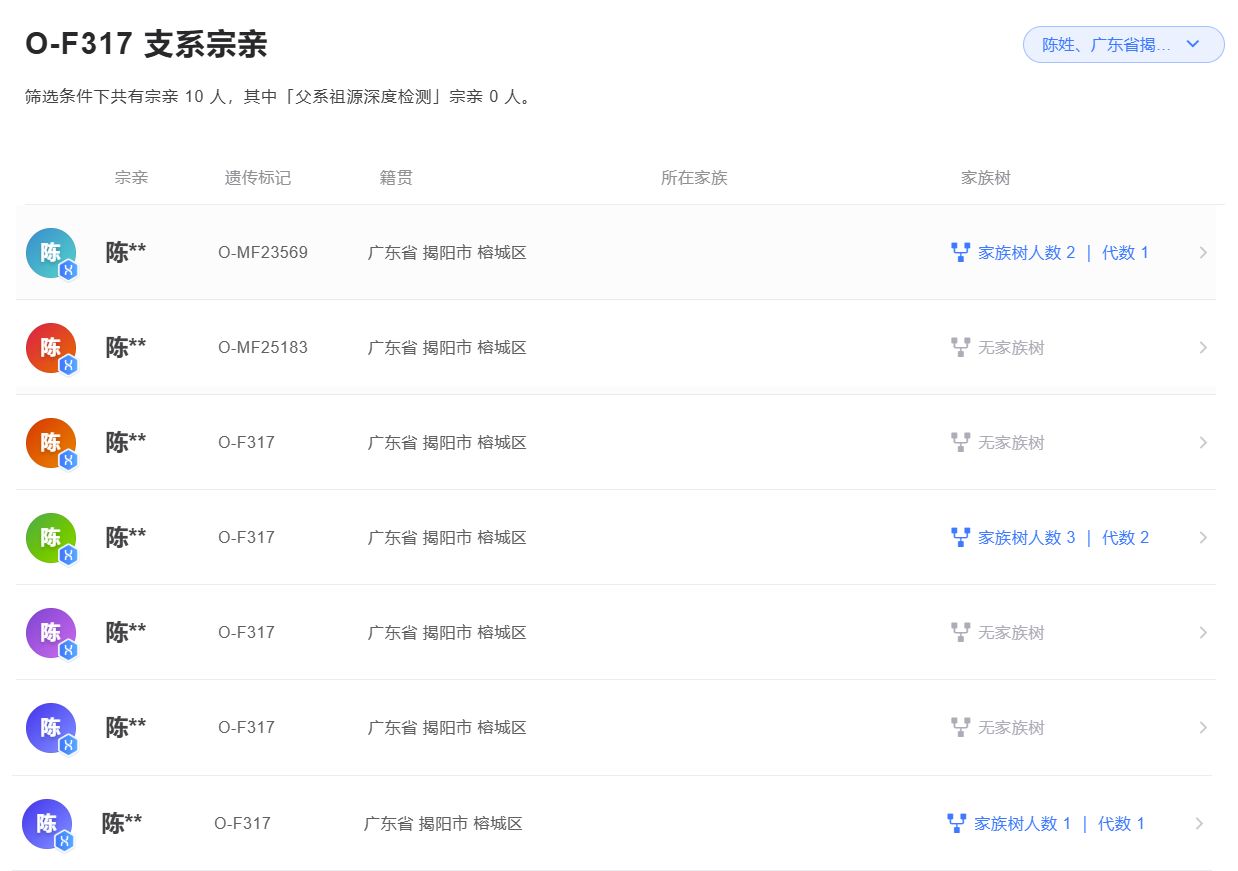Screen dimensions: 1238x871
Task: Click the red 陈 avatar icon
Action: tap(50, 347)
